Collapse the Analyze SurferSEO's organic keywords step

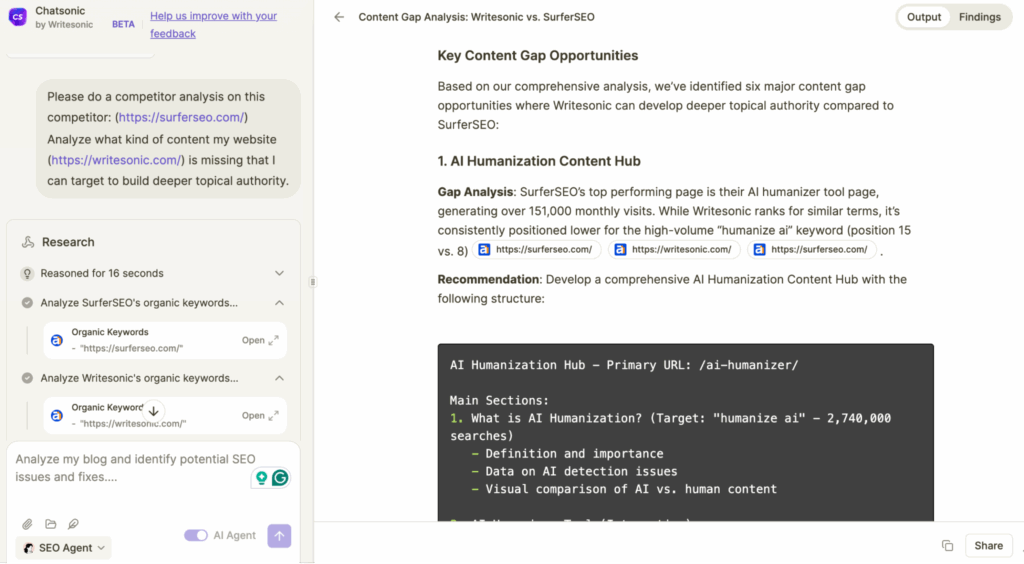(279, 303)
